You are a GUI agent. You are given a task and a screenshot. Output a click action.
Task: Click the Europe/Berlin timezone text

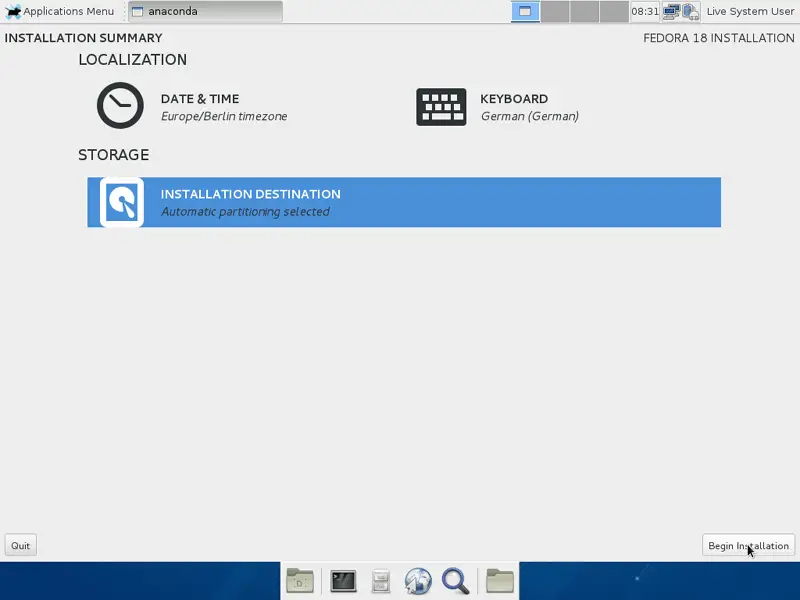coord(224,116)
